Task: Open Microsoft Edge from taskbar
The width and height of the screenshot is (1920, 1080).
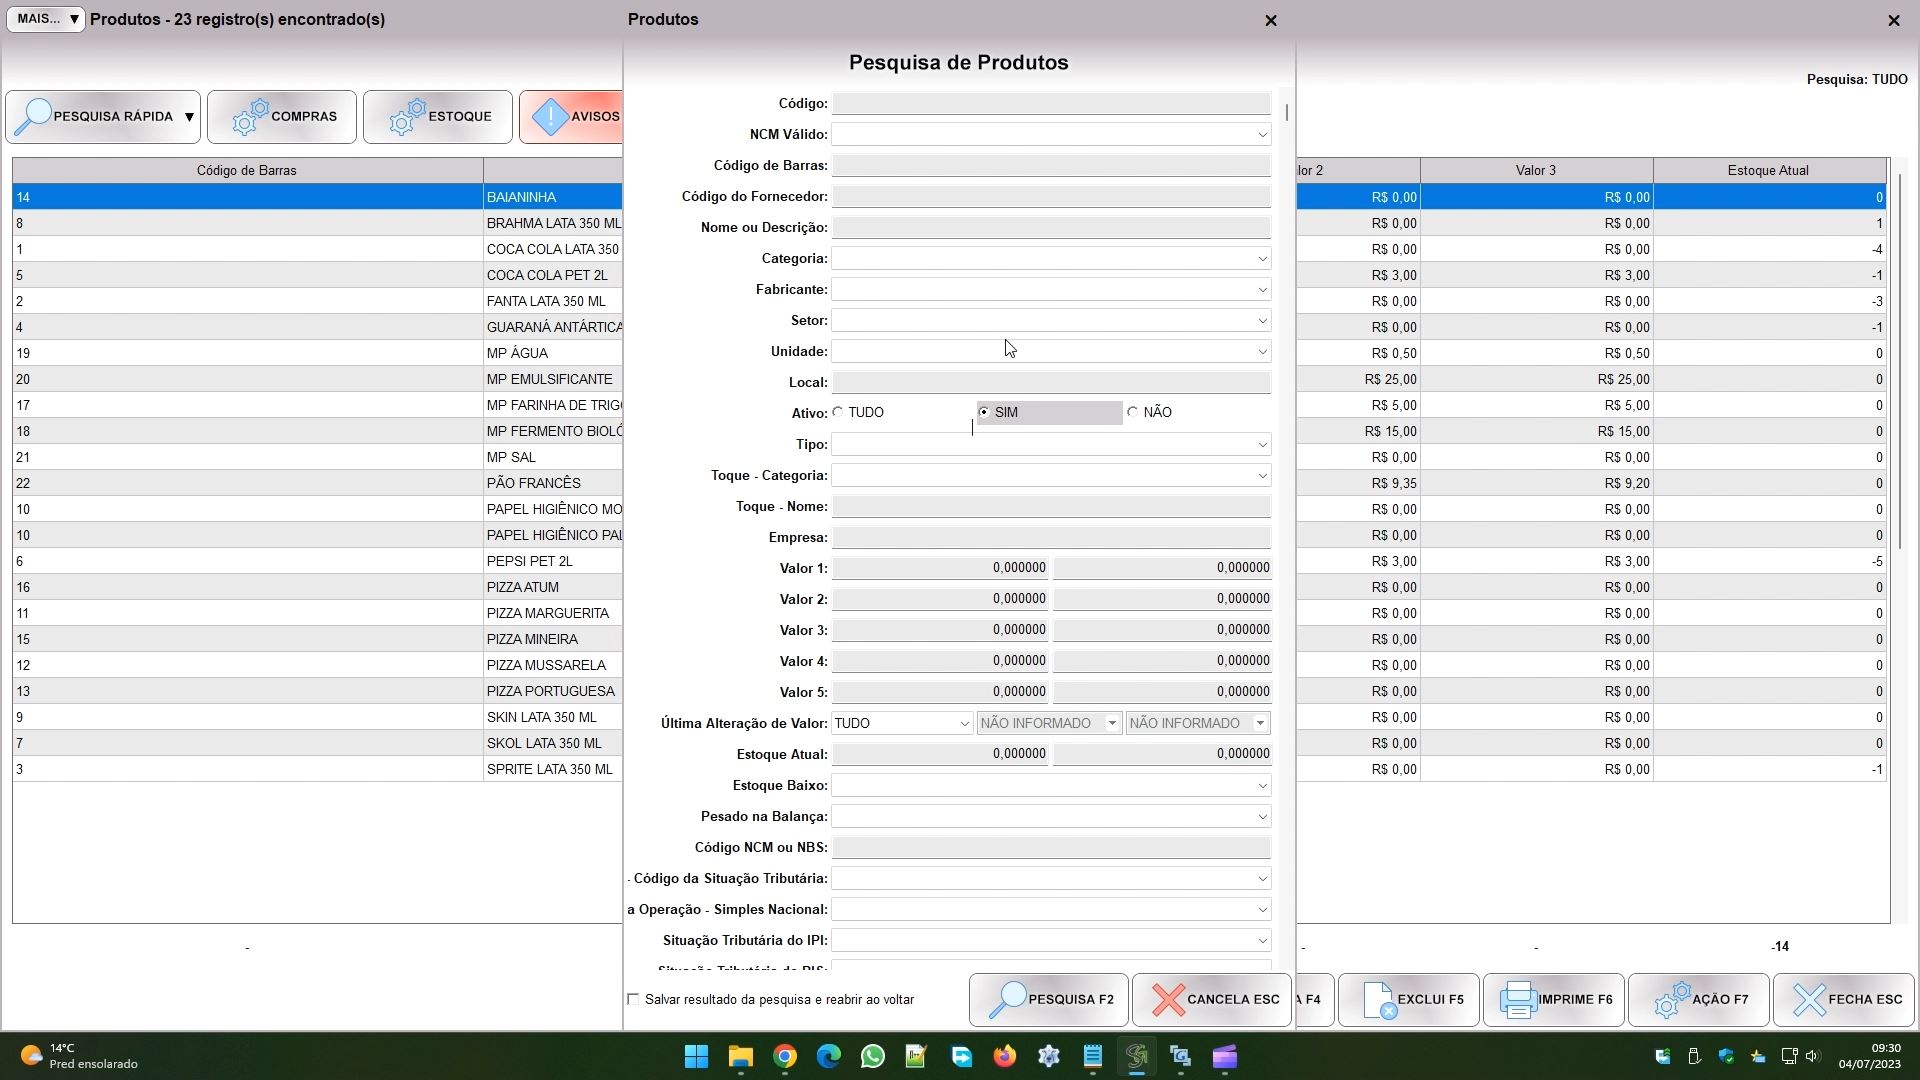Action: click(x=829, y=1056)
